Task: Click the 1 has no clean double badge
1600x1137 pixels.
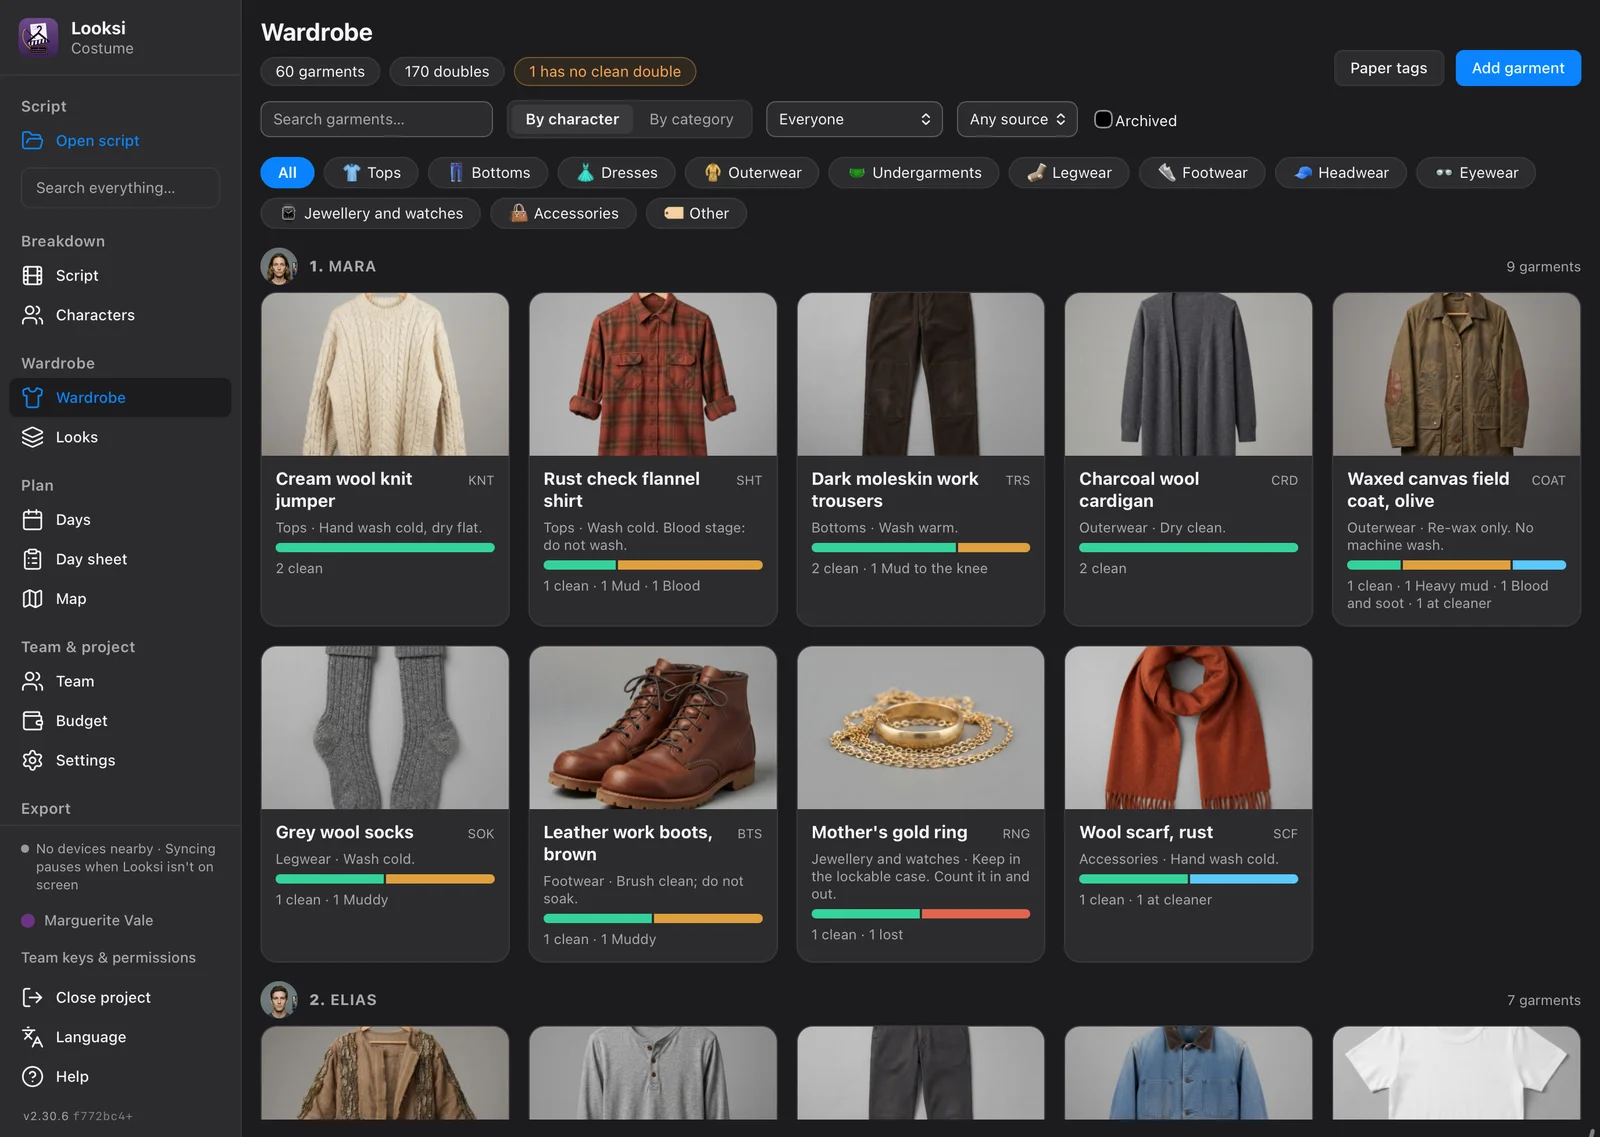Action: [x=605, y=71]
